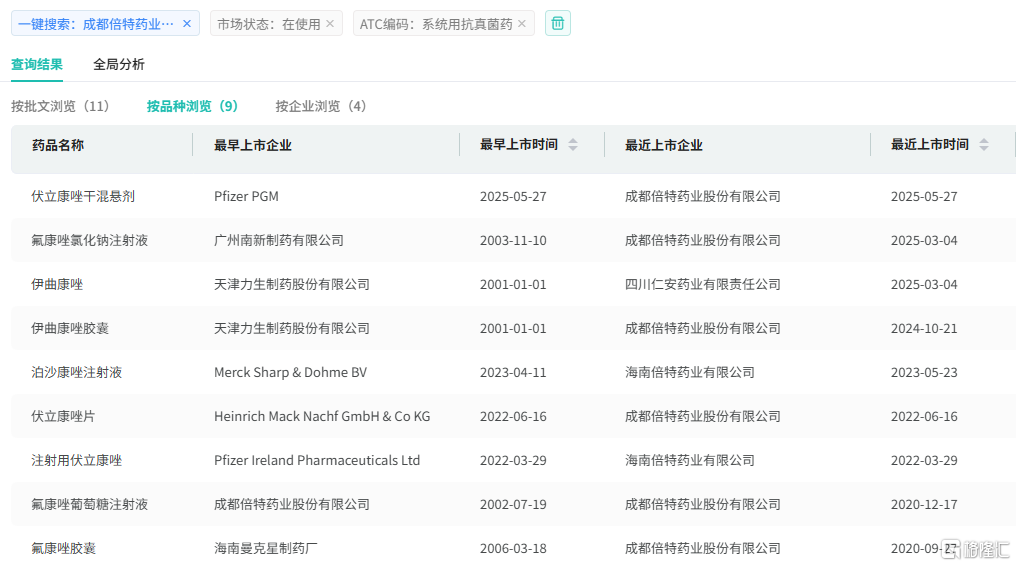Select 按品种浏览（9）view

192,106
